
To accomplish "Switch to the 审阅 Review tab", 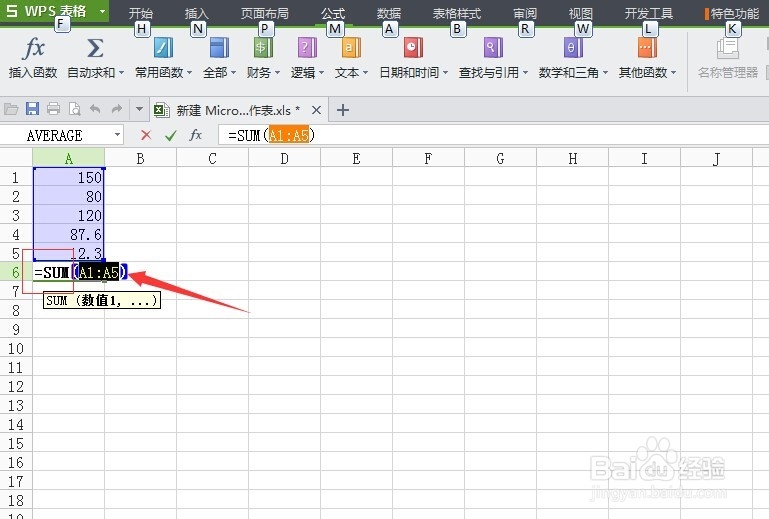I will tap(525, 13).
